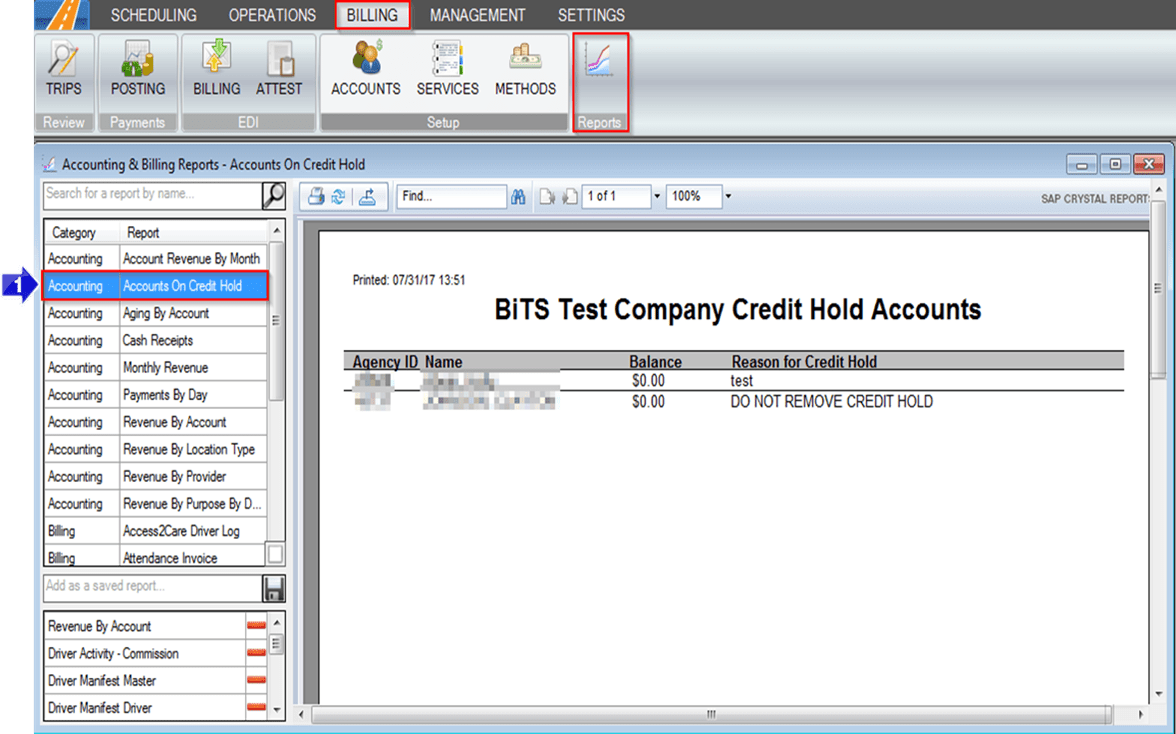1176x734 pixels.
Task: Open the MANAGEMENT menu tab
Action: pyautogui.click(x=478, y=15)
